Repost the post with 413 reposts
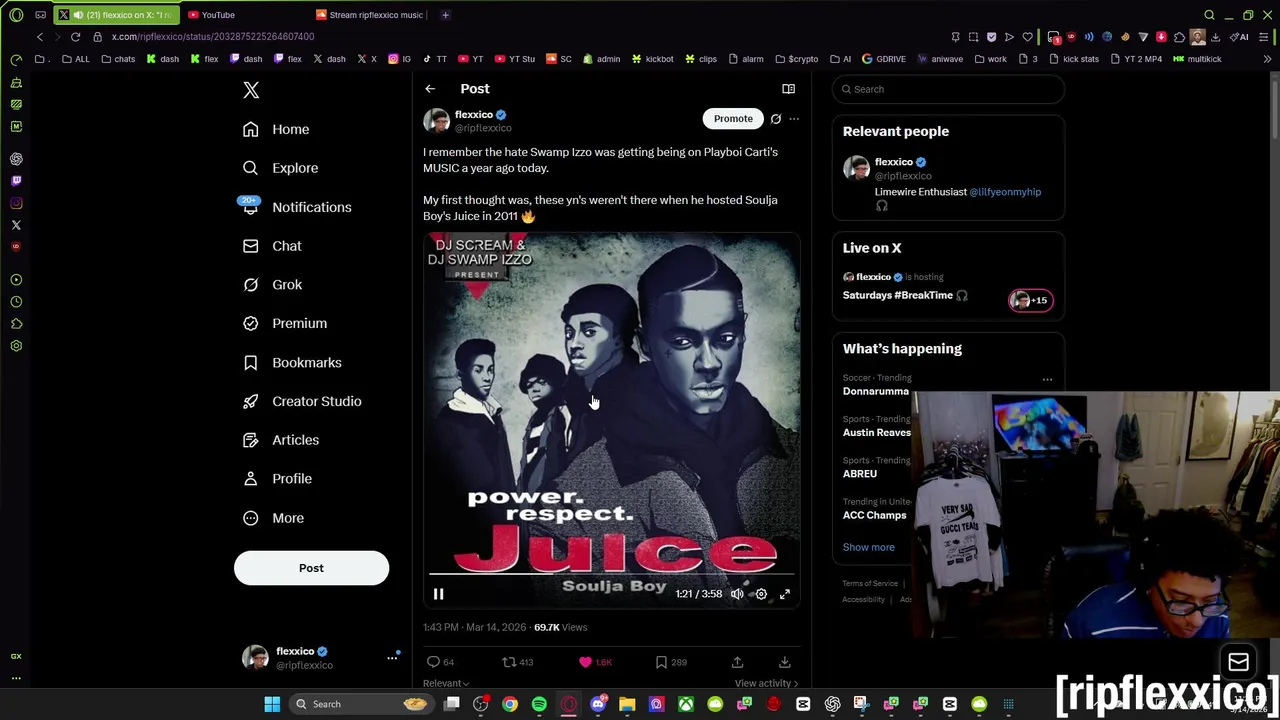The image size is (1280, 720). pos(517,662)
